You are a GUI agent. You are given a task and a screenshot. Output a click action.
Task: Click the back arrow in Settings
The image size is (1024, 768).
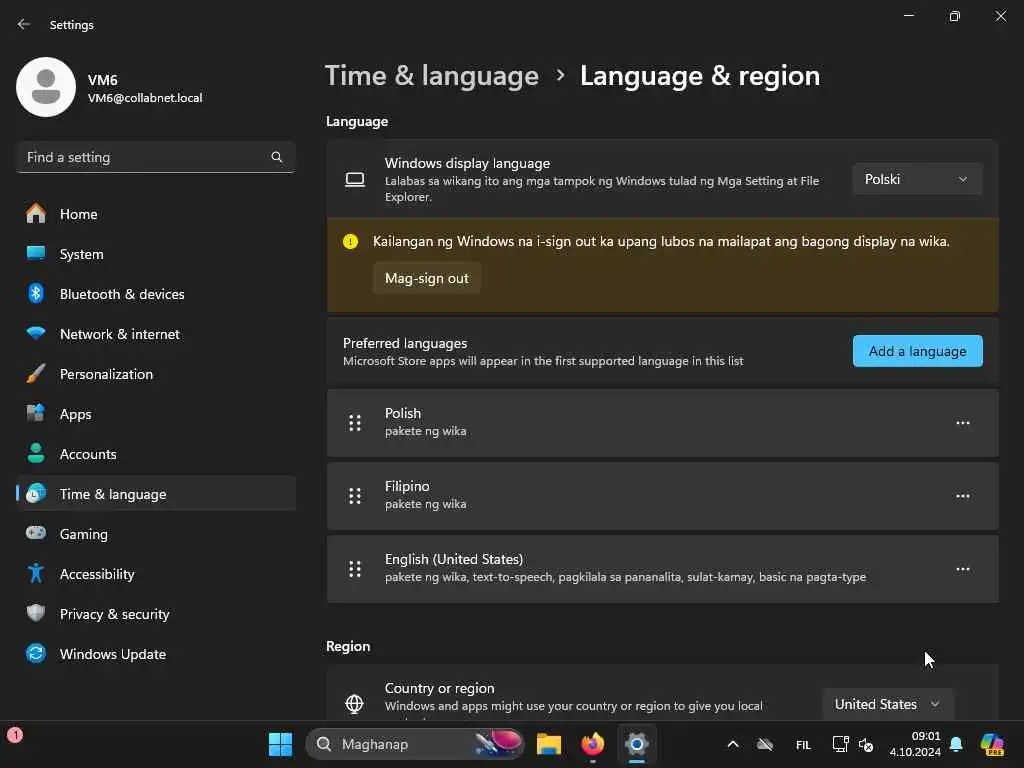[x=24, y=24]
